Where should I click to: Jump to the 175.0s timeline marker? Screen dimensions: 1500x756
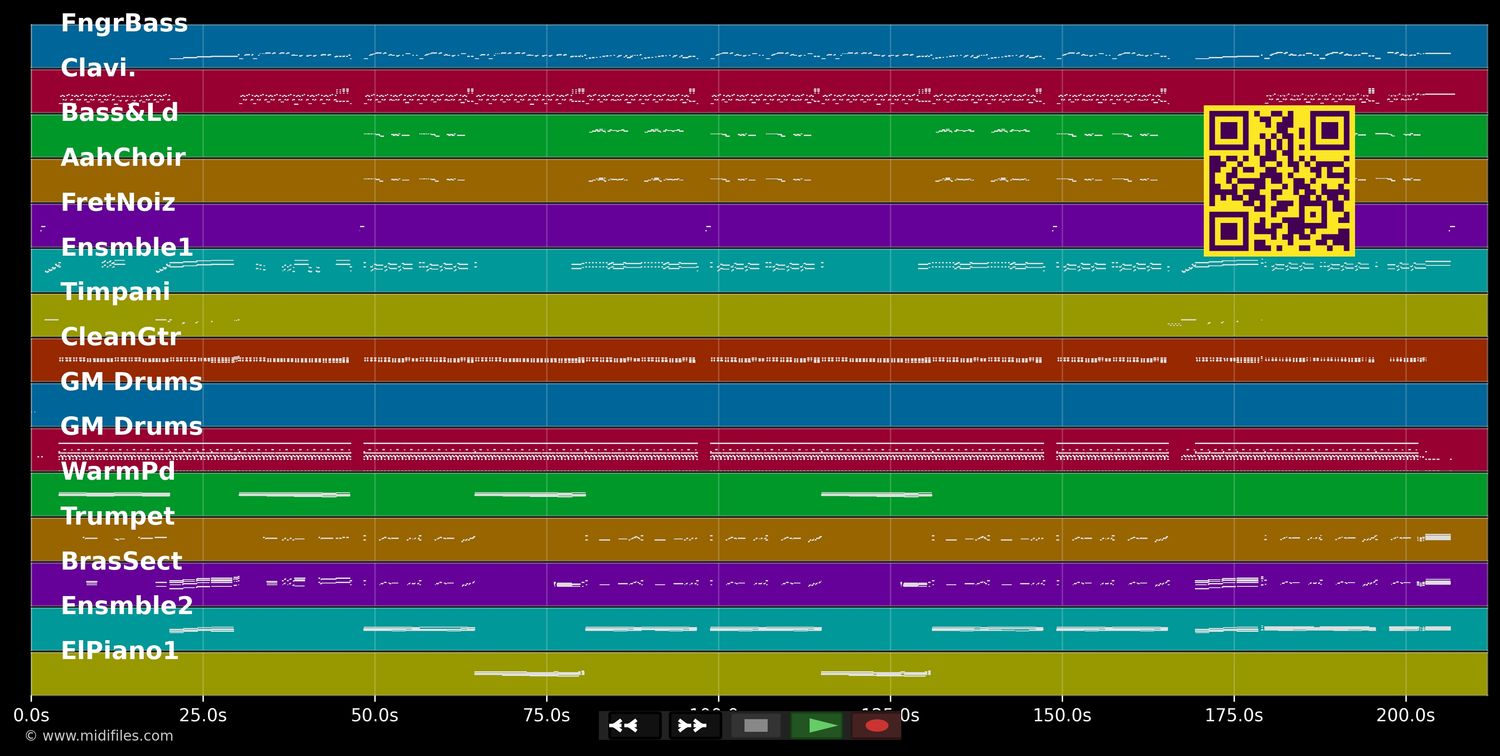pyautogui.click(x=1233, y=715)
